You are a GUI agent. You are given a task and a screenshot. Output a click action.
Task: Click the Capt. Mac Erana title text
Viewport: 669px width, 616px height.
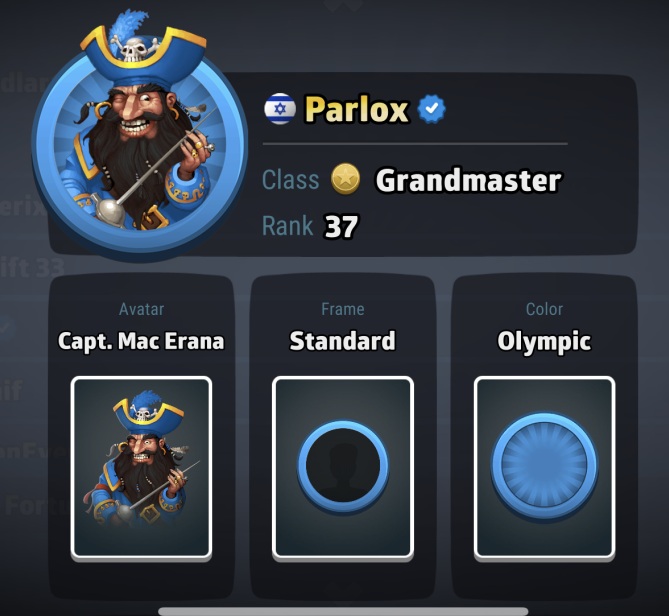[141, 341]
